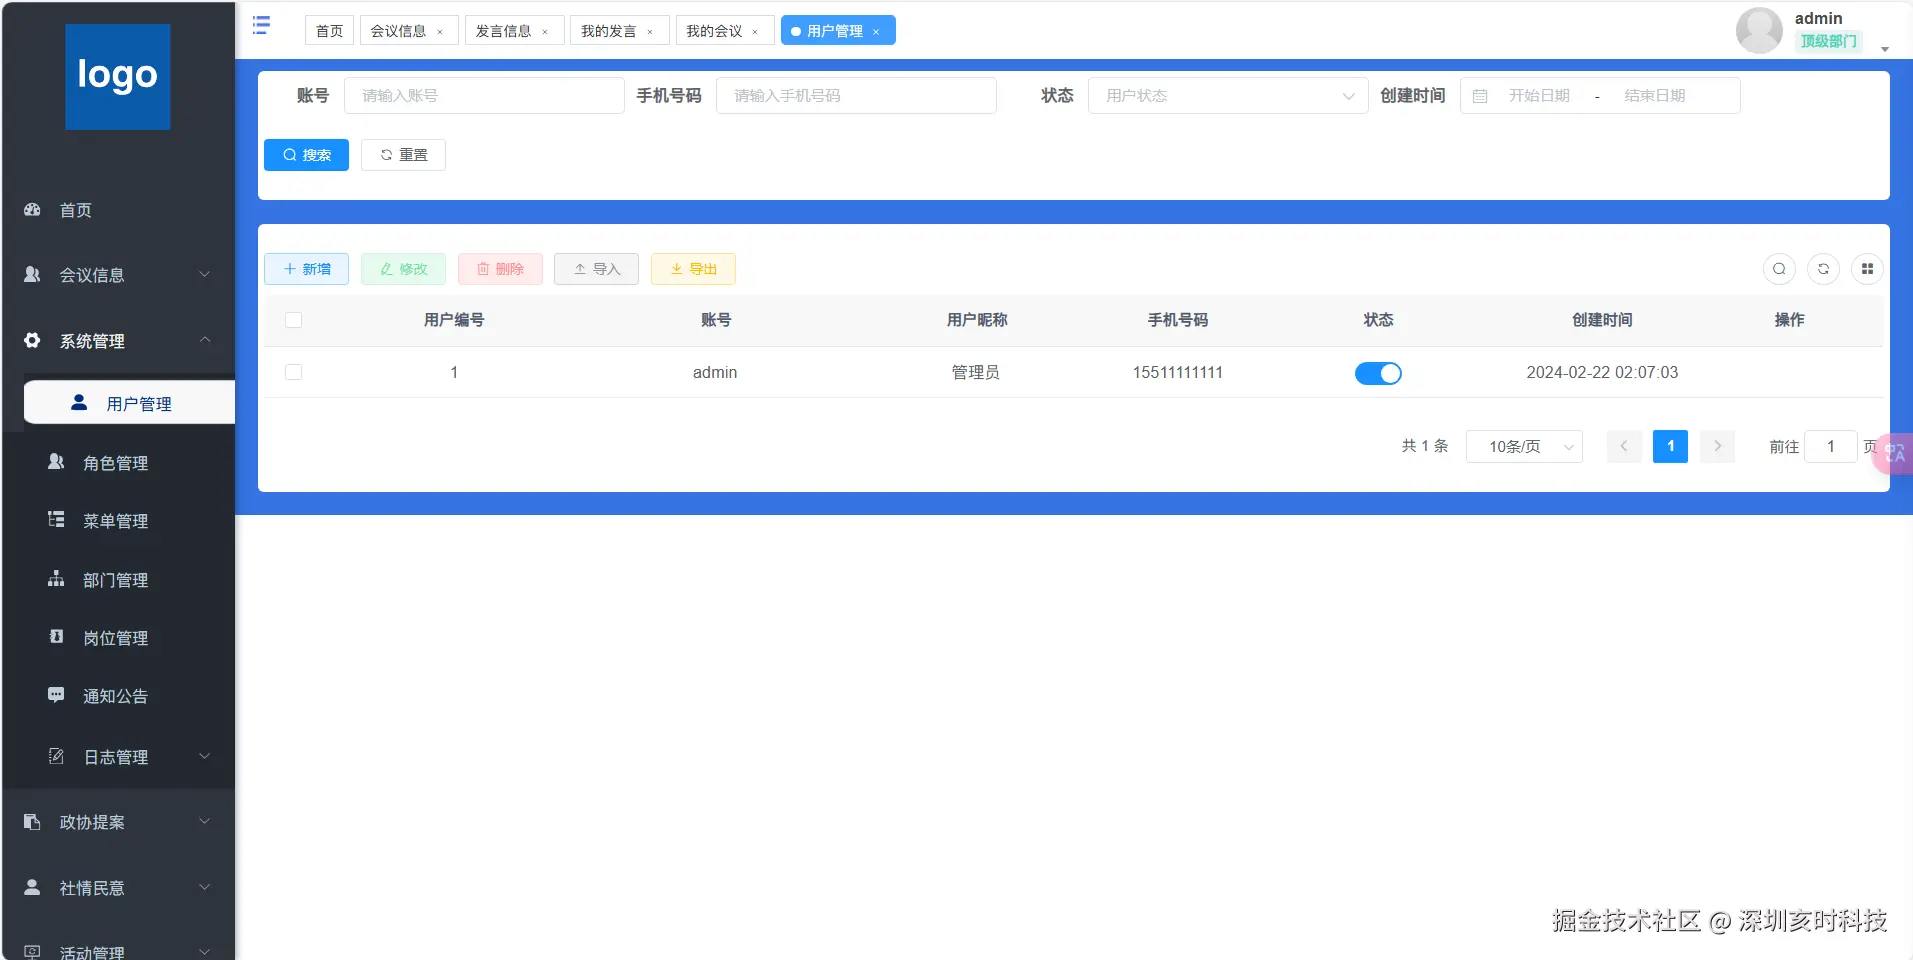The image size is (1913, 960).
Task: Click the 菜单管理 tree icon
Action: [x=56, y=520]
